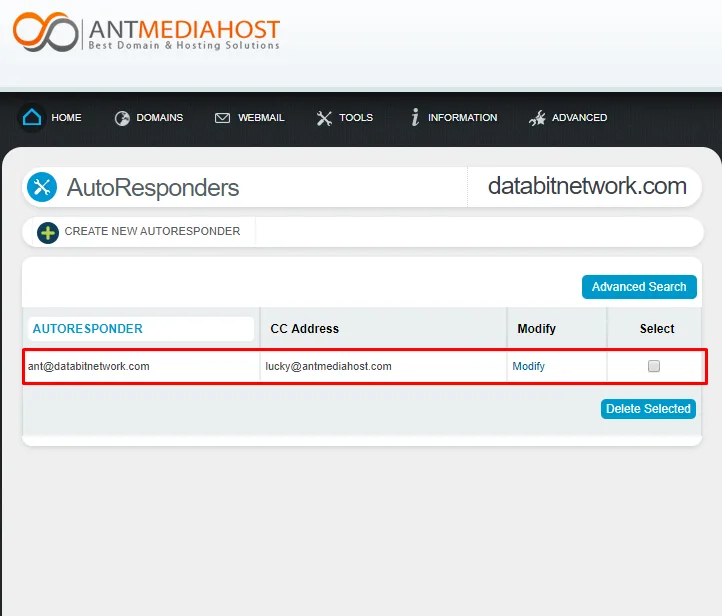Image resolution: width=722 pixels, height=616 pixels.
Task: Click the Domains globe icon
Action: [123, 118]
